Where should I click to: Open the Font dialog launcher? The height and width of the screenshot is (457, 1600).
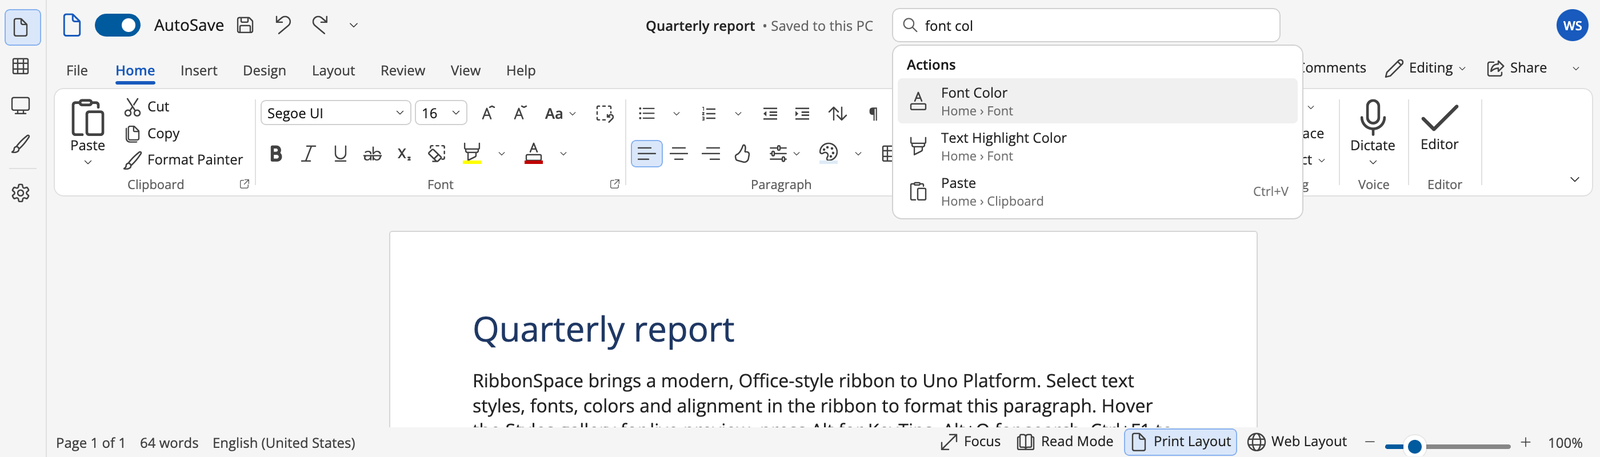(x=614, y=184)
